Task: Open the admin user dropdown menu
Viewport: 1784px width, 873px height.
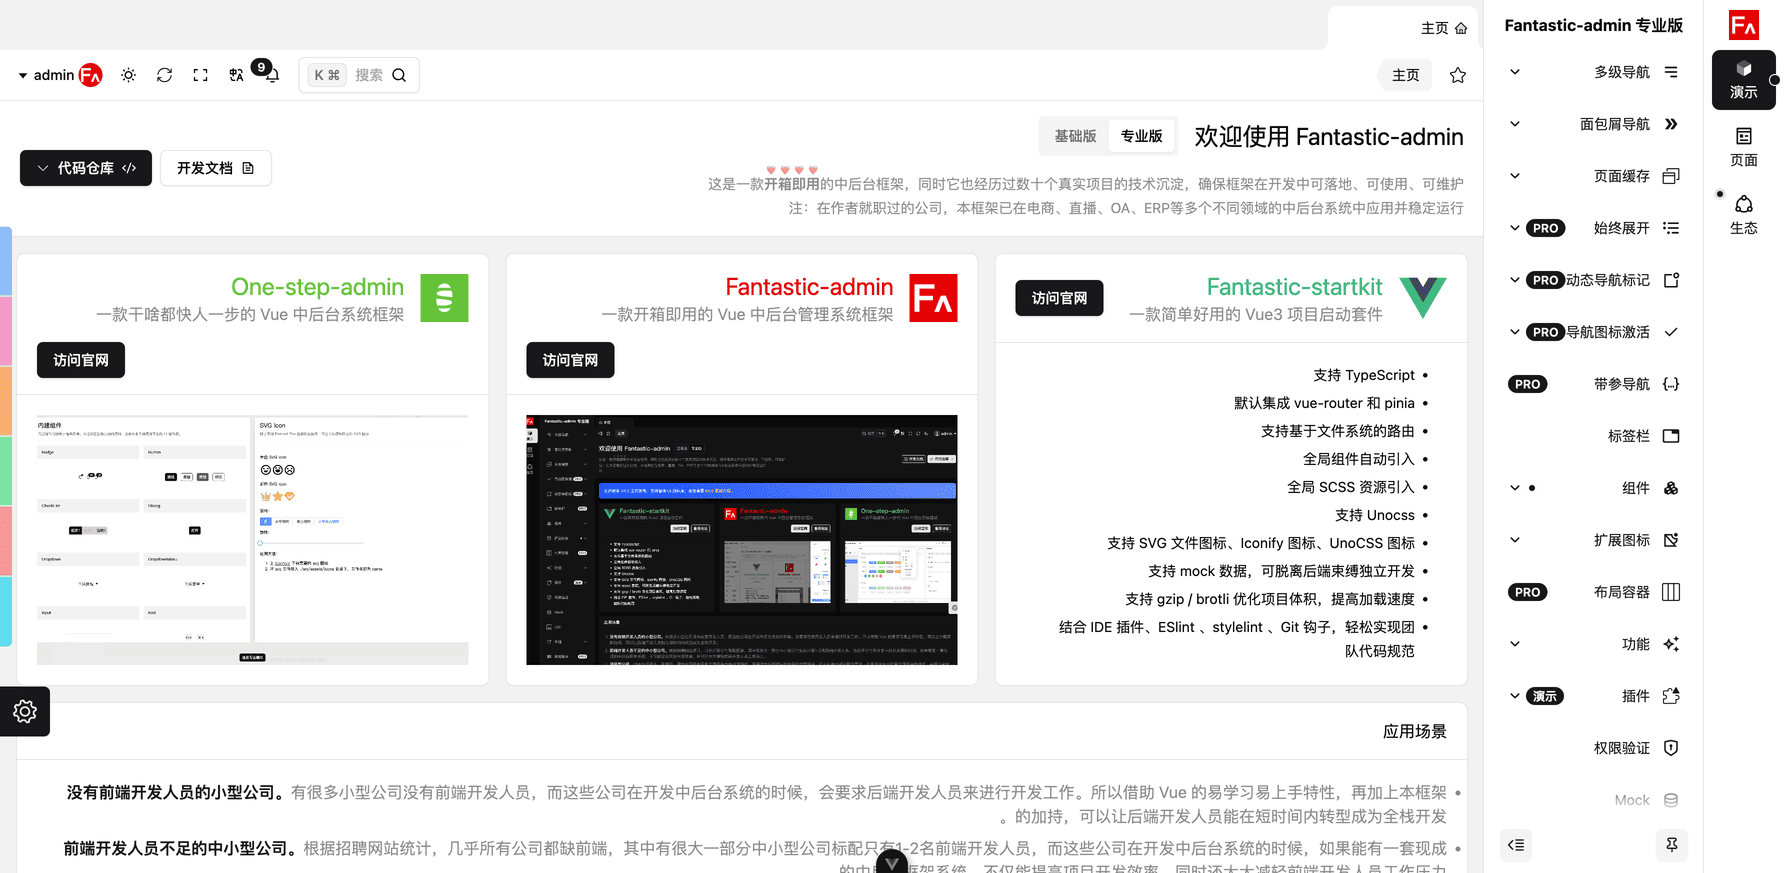Action: click(x=60, y=75)
